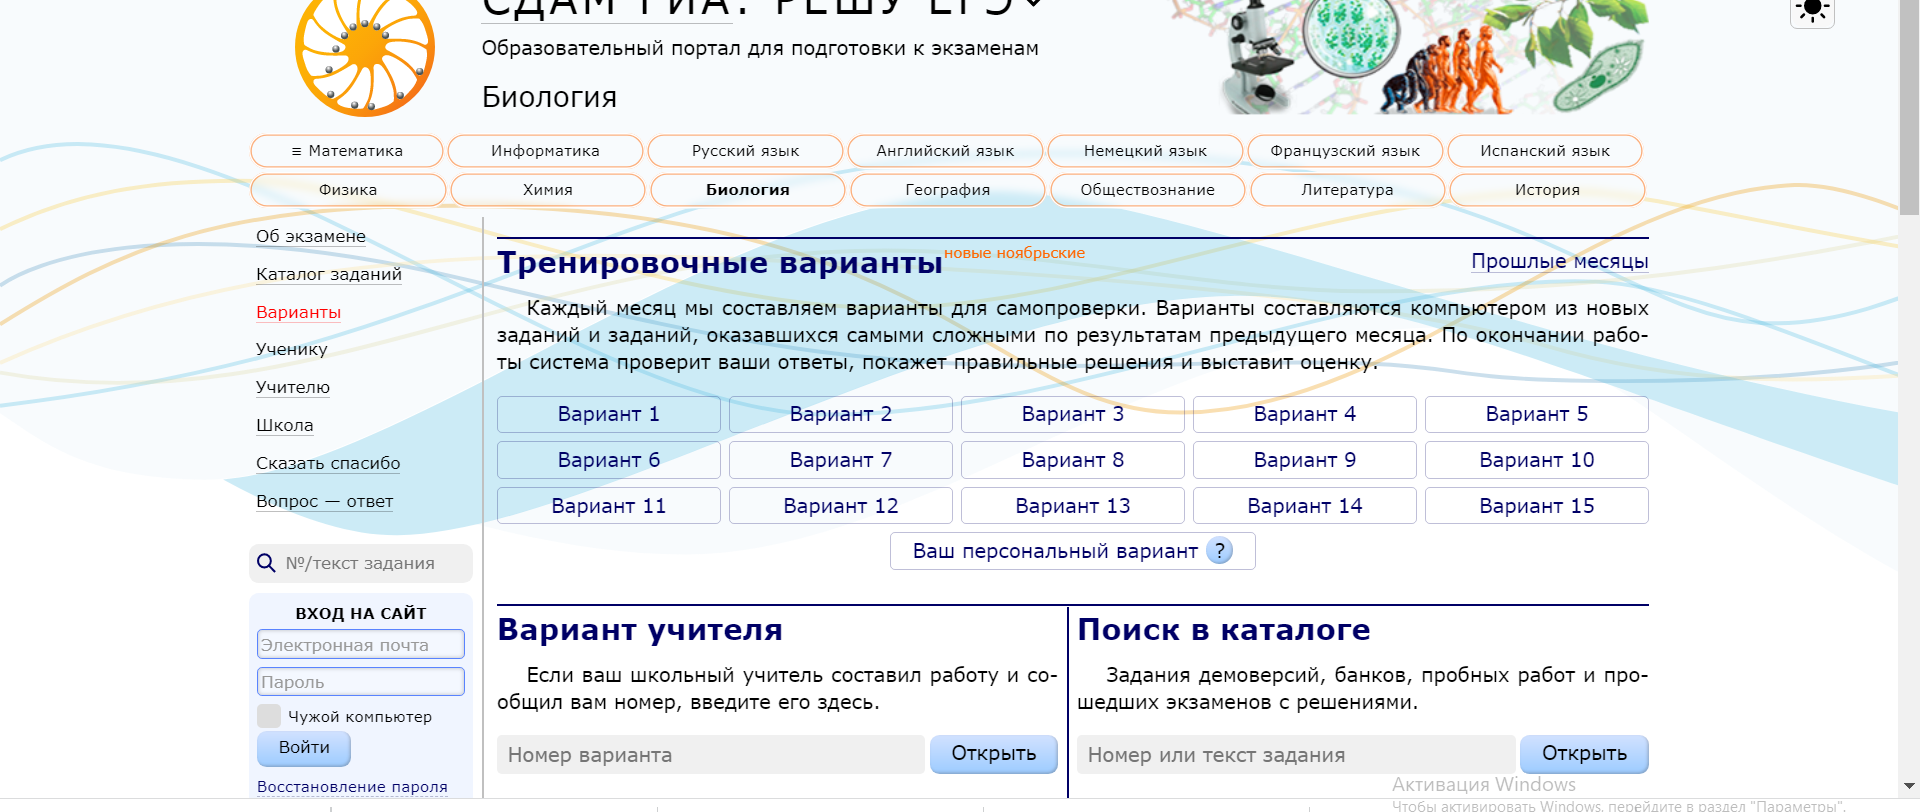The image size is (1920, 812).
Task: Open Вариант 8
Action: click(1073, 460)
